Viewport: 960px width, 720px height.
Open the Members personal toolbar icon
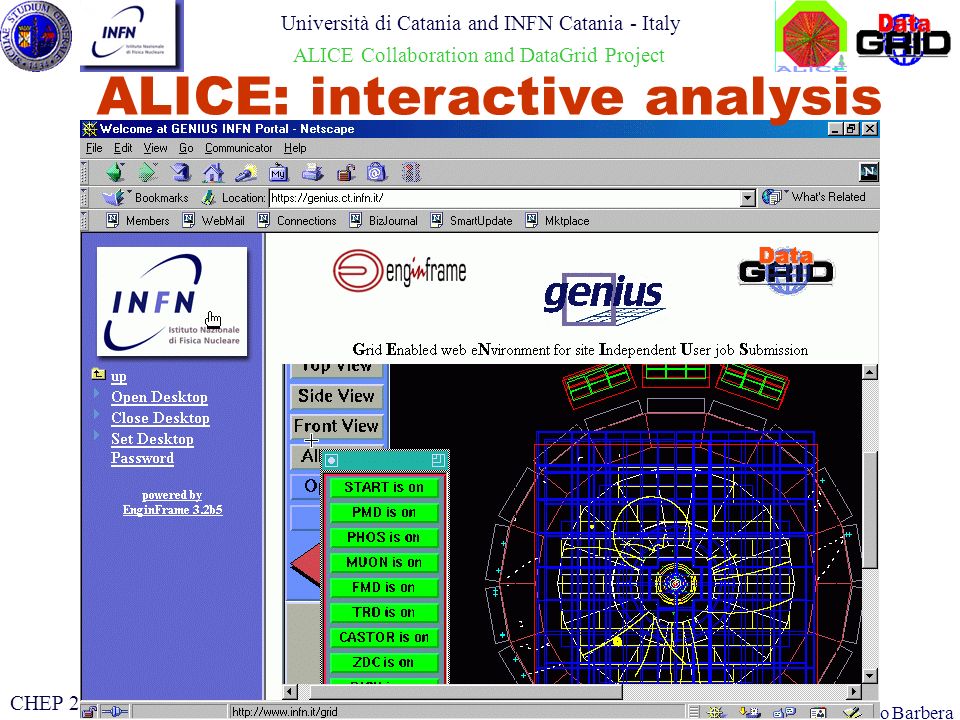(112, 220)
